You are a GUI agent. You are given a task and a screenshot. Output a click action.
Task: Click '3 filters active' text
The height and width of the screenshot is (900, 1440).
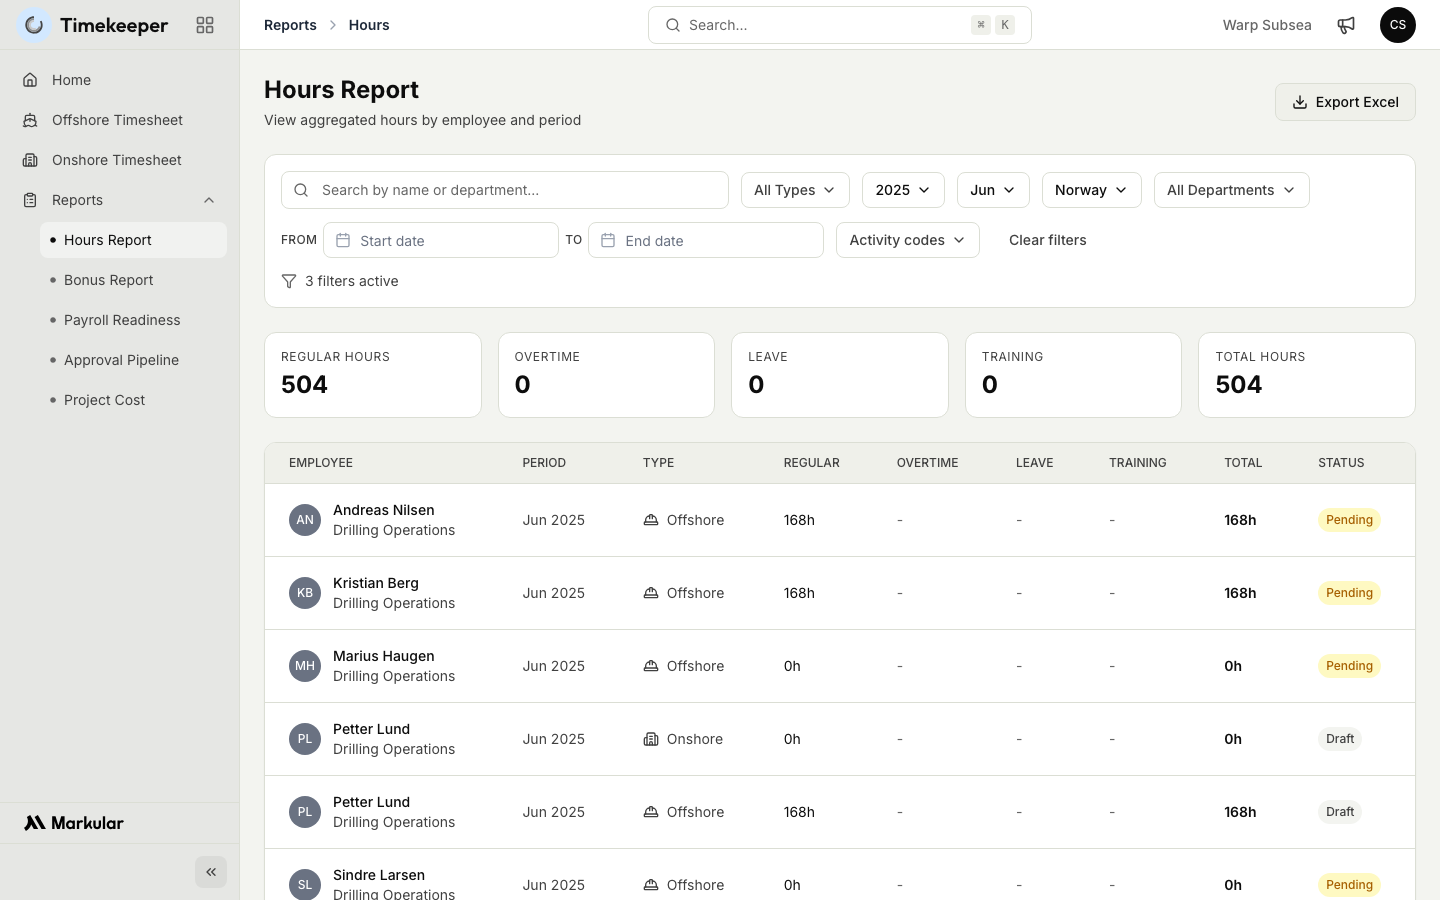tap(352, 281)
